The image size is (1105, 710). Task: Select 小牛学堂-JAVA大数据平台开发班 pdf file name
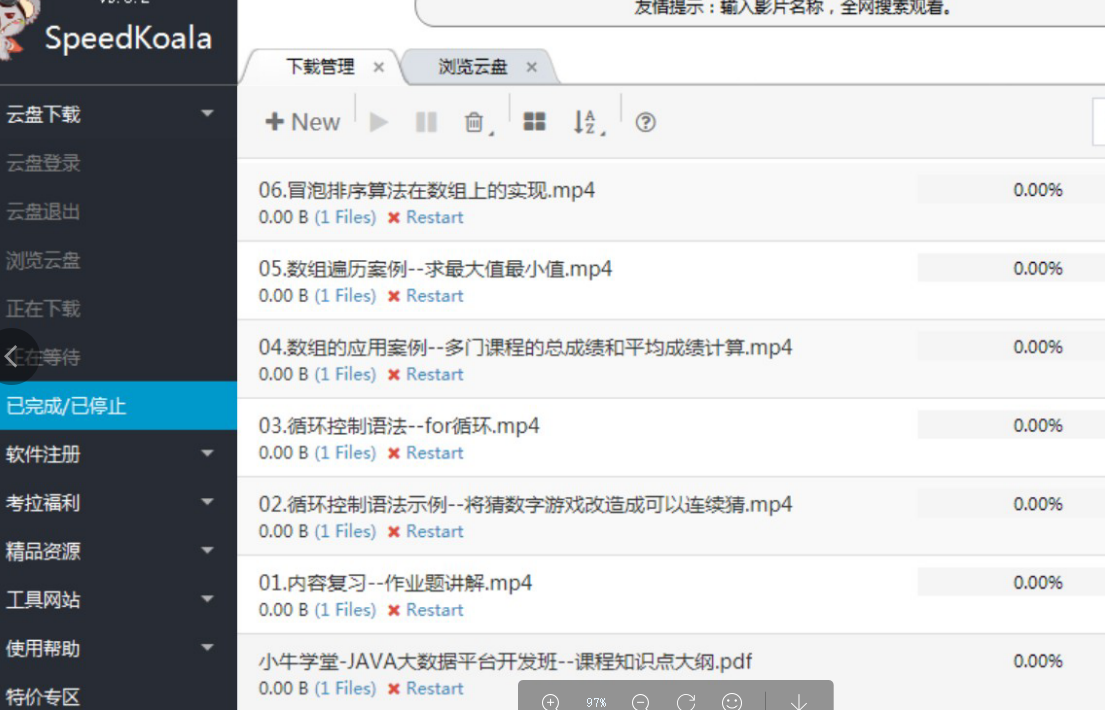tap(505, 661)
